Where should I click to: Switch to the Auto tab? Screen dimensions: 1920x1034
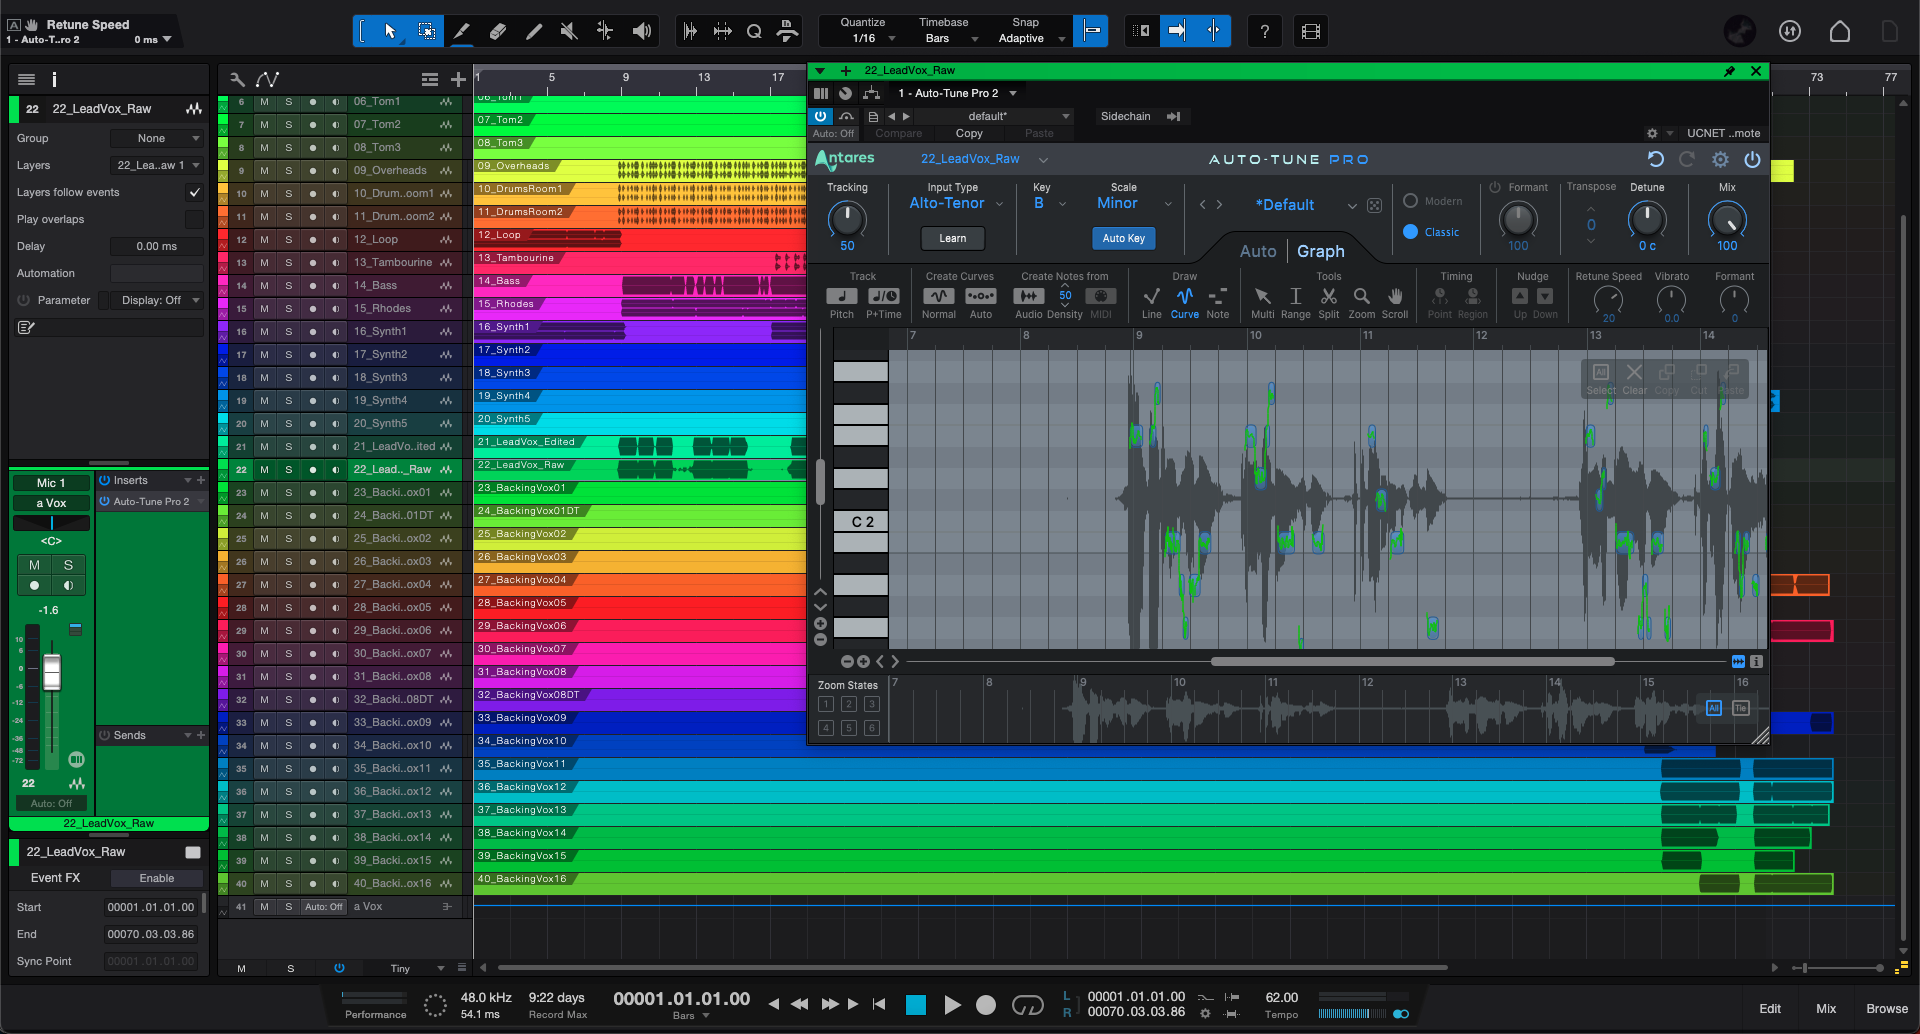tap(1258, 252)
